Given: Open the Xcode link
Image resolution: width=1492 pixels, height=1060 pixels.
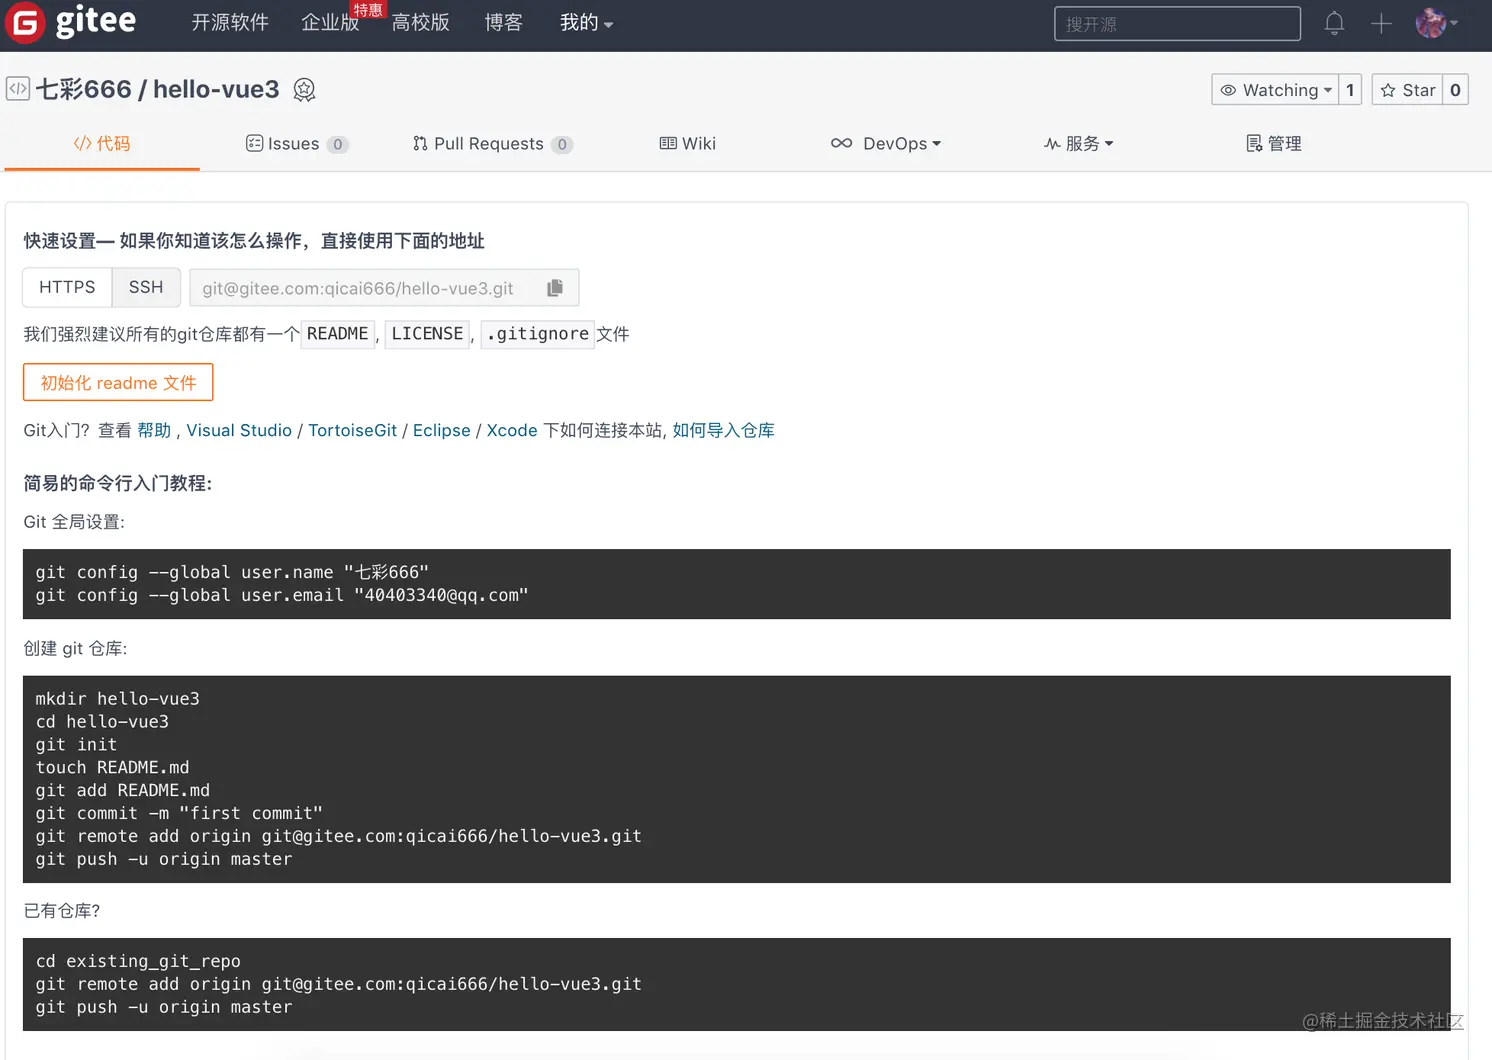Looking at the screenshot, I should point(512,430).
